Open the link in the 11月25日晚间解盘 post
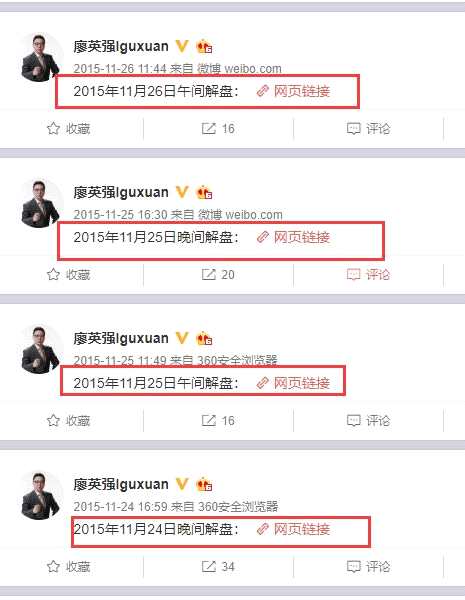The image size is (465, 600). pos(293,237)
